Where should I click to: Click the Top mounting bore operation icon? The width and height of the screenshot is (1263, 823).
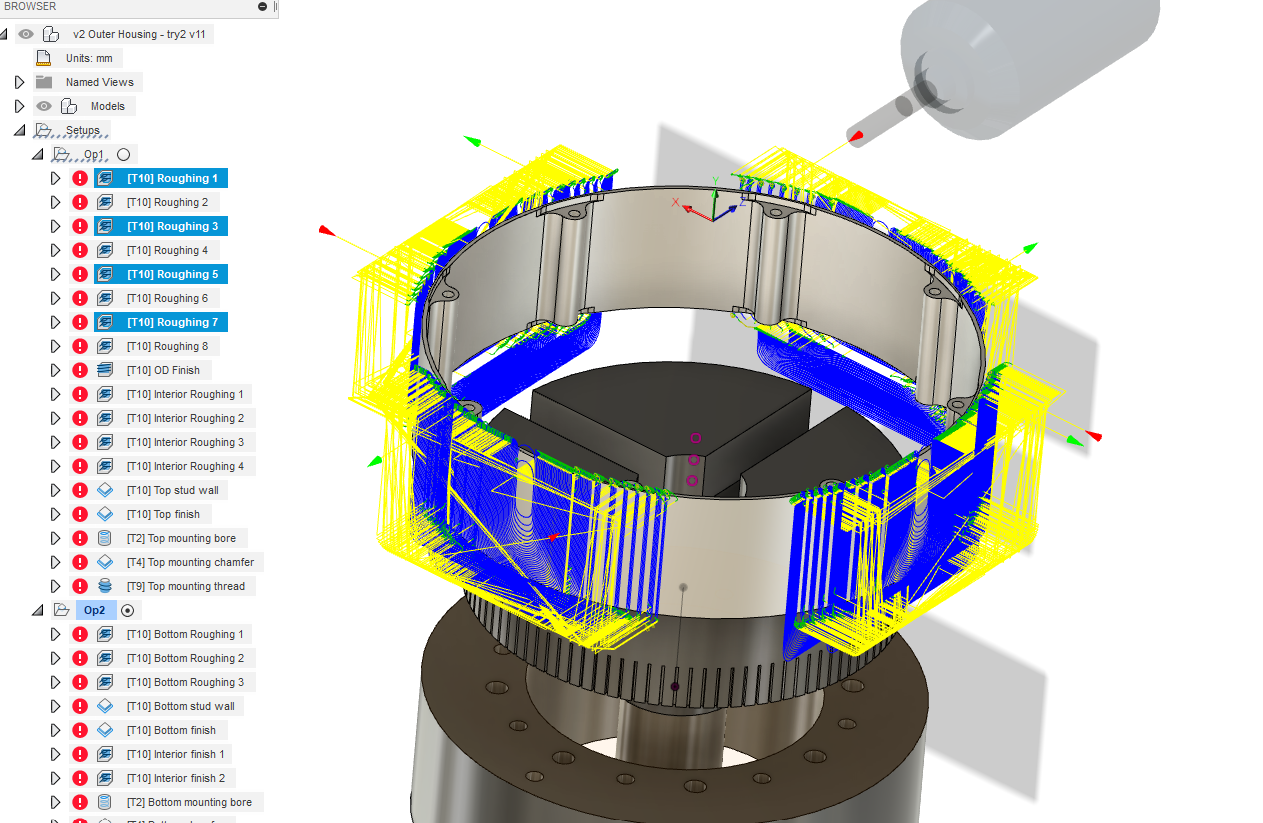tap(105, 538)
